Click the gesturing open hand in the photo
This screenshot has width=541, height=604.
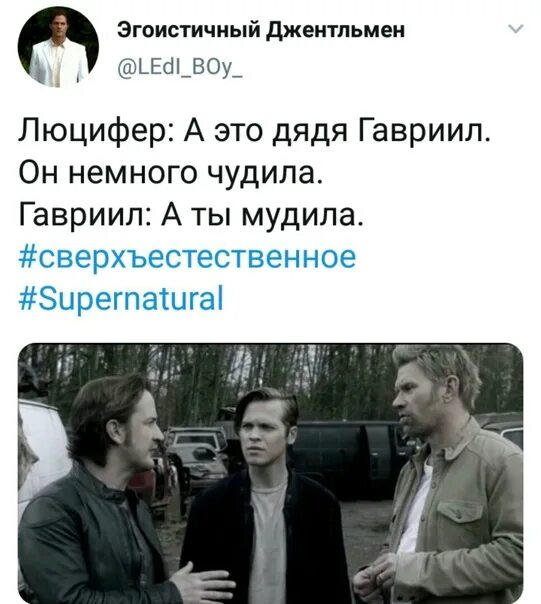coord(202,584)
